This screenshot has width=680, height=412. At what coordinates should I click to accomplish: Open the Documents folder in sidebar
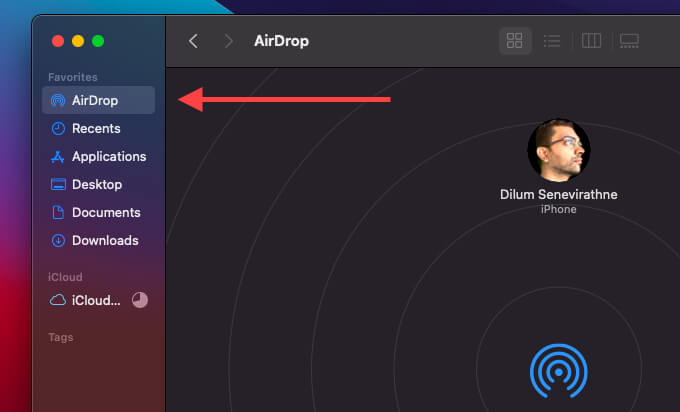click(98, 213)
